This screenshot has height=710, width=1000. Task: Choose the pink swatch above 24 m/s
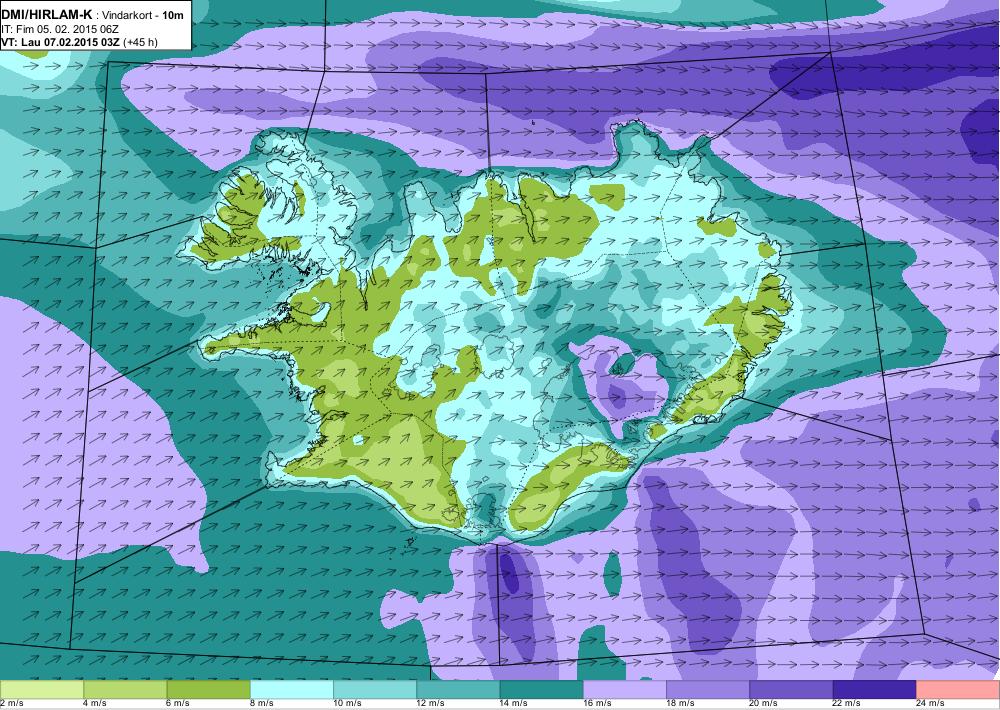958,690
